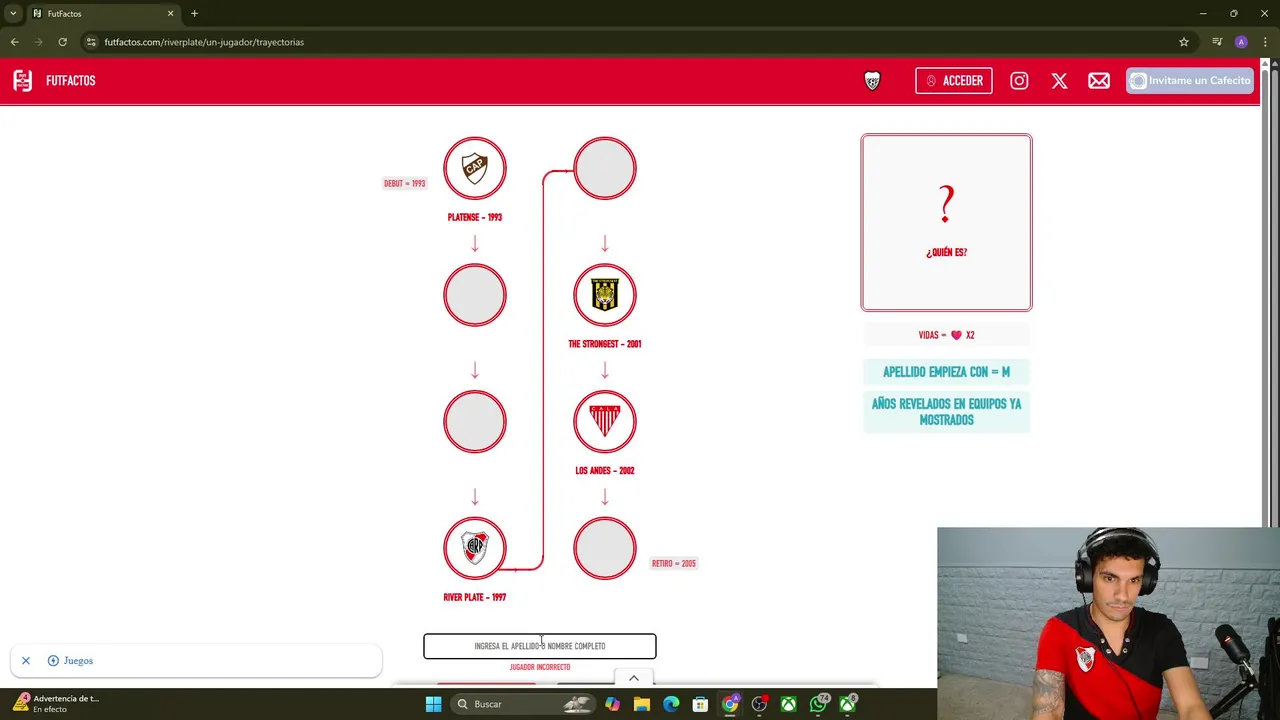Click the Invitame un Cafecito button
This screenshot has width=1280, height=720.
[x=1190, y=81]
